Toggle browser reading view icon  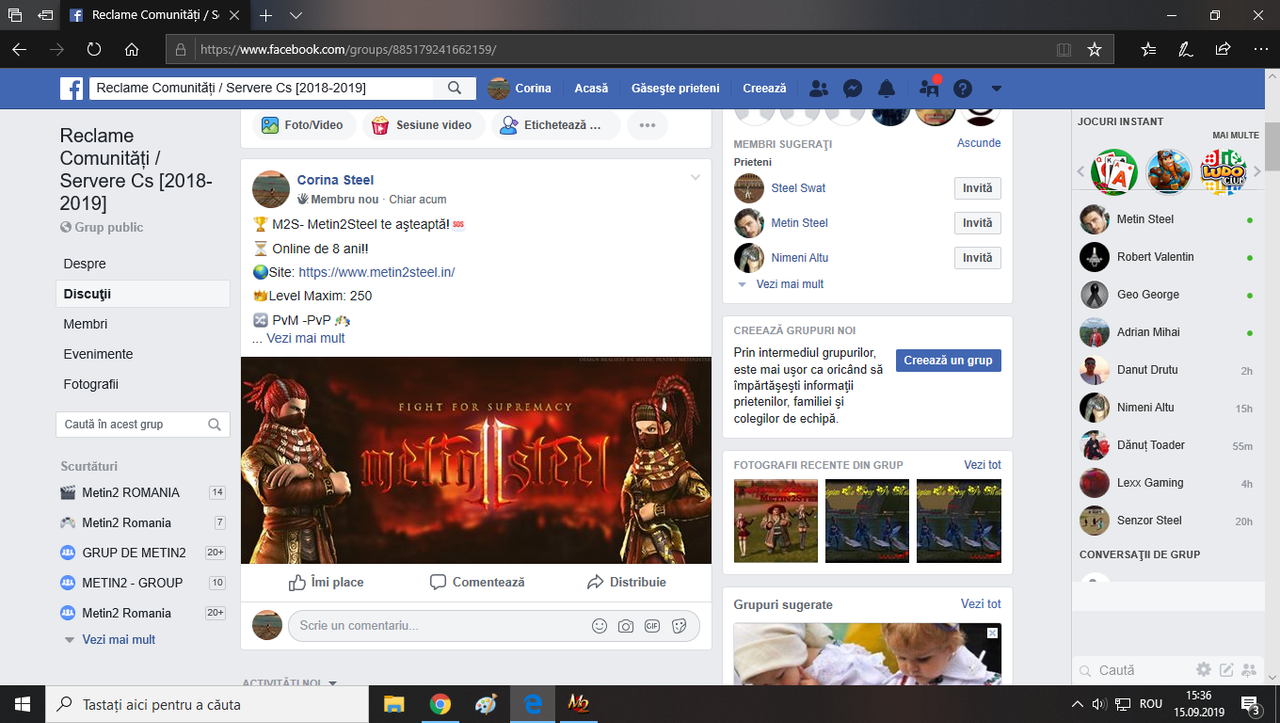1064,49
